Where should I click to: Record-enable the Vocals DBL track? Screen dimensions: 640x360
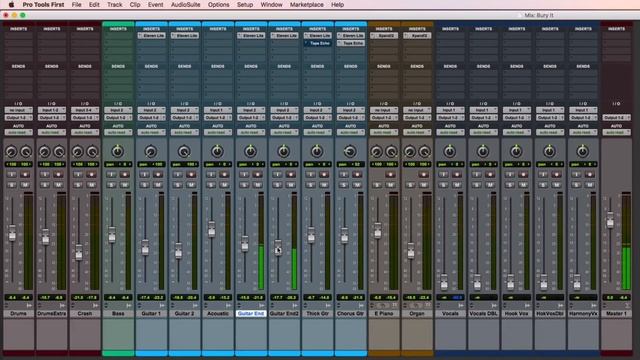490,175
